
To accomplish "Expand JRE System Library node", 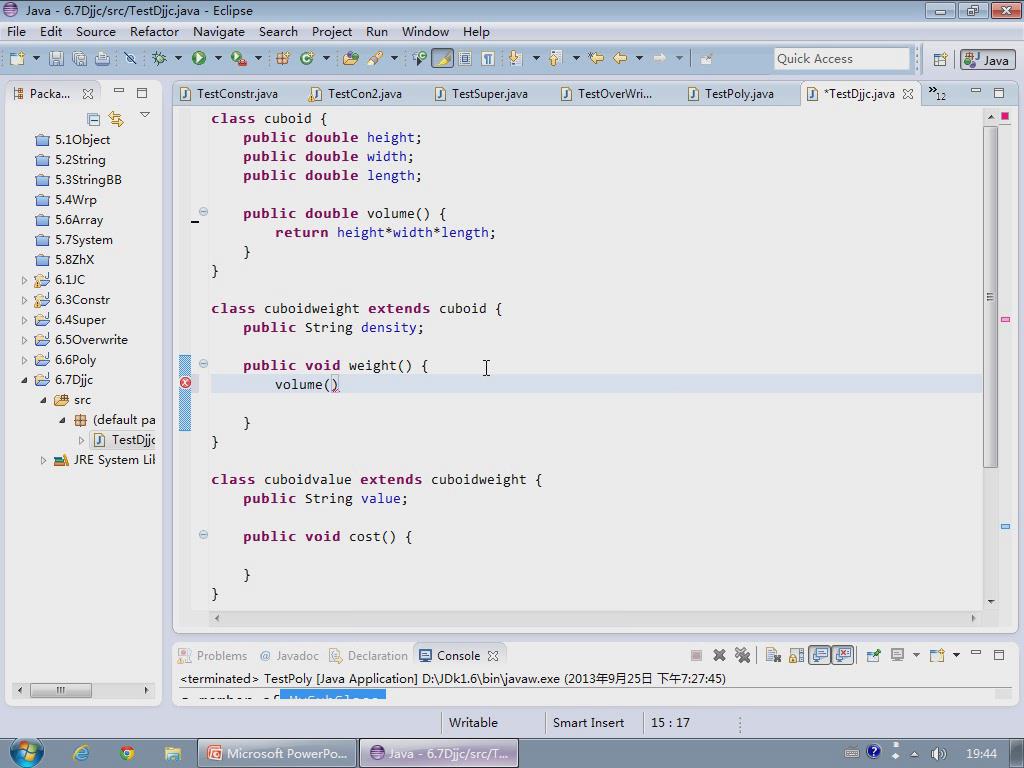I will pos(43,460).
